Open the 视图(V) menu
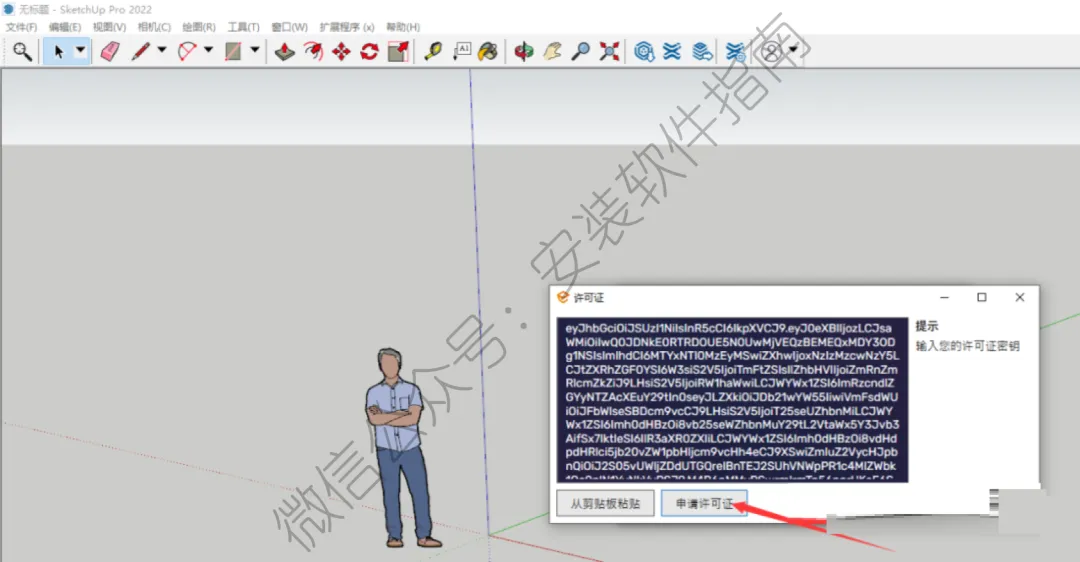1080x562 pixels. click(x=110, y=27)
